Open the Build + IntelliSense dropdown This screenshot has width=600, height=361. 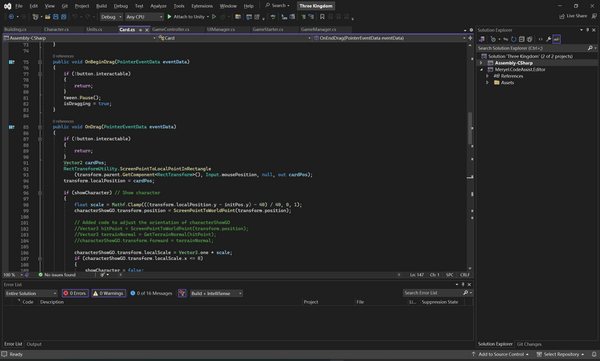pyautogui.click(x=216, y=293)
